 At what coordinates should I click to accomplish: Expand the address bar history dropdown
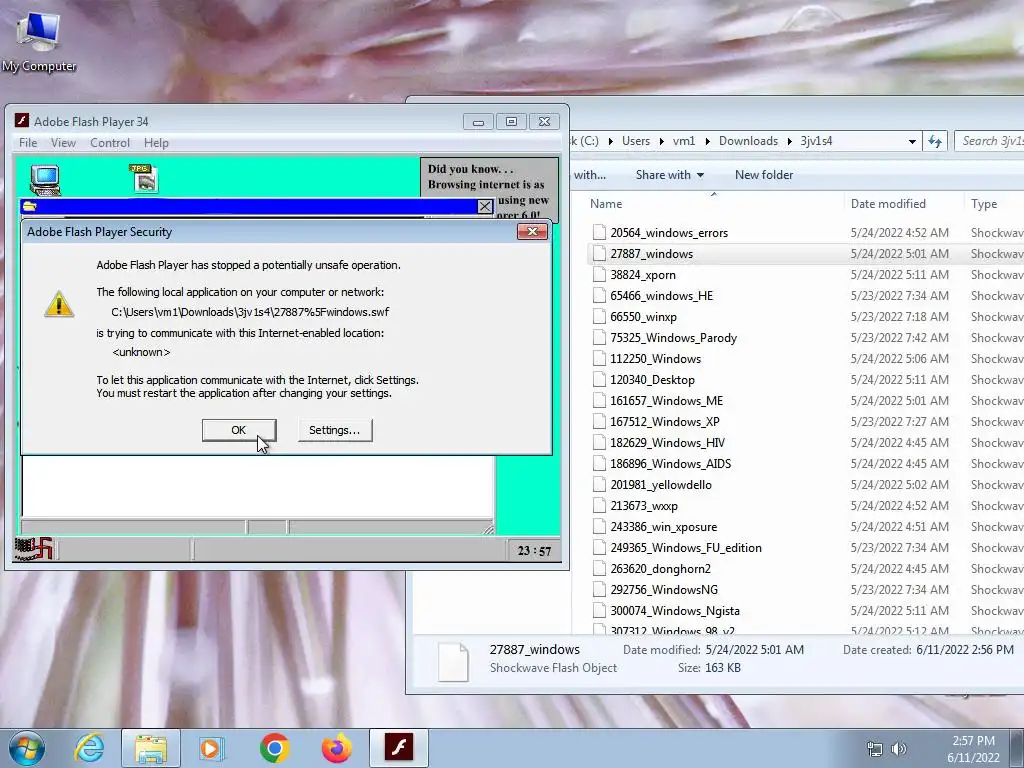(x=912, y=141)
